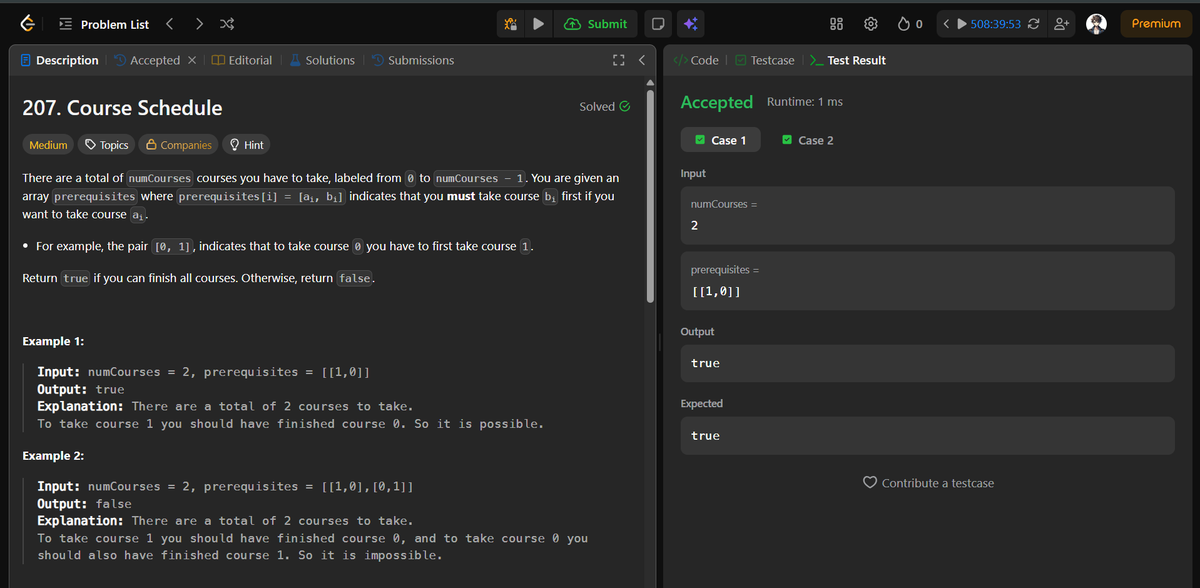This screenshot has height=588, width=1200.
Task: Submit the solution
Action: [x=596, y=24]
